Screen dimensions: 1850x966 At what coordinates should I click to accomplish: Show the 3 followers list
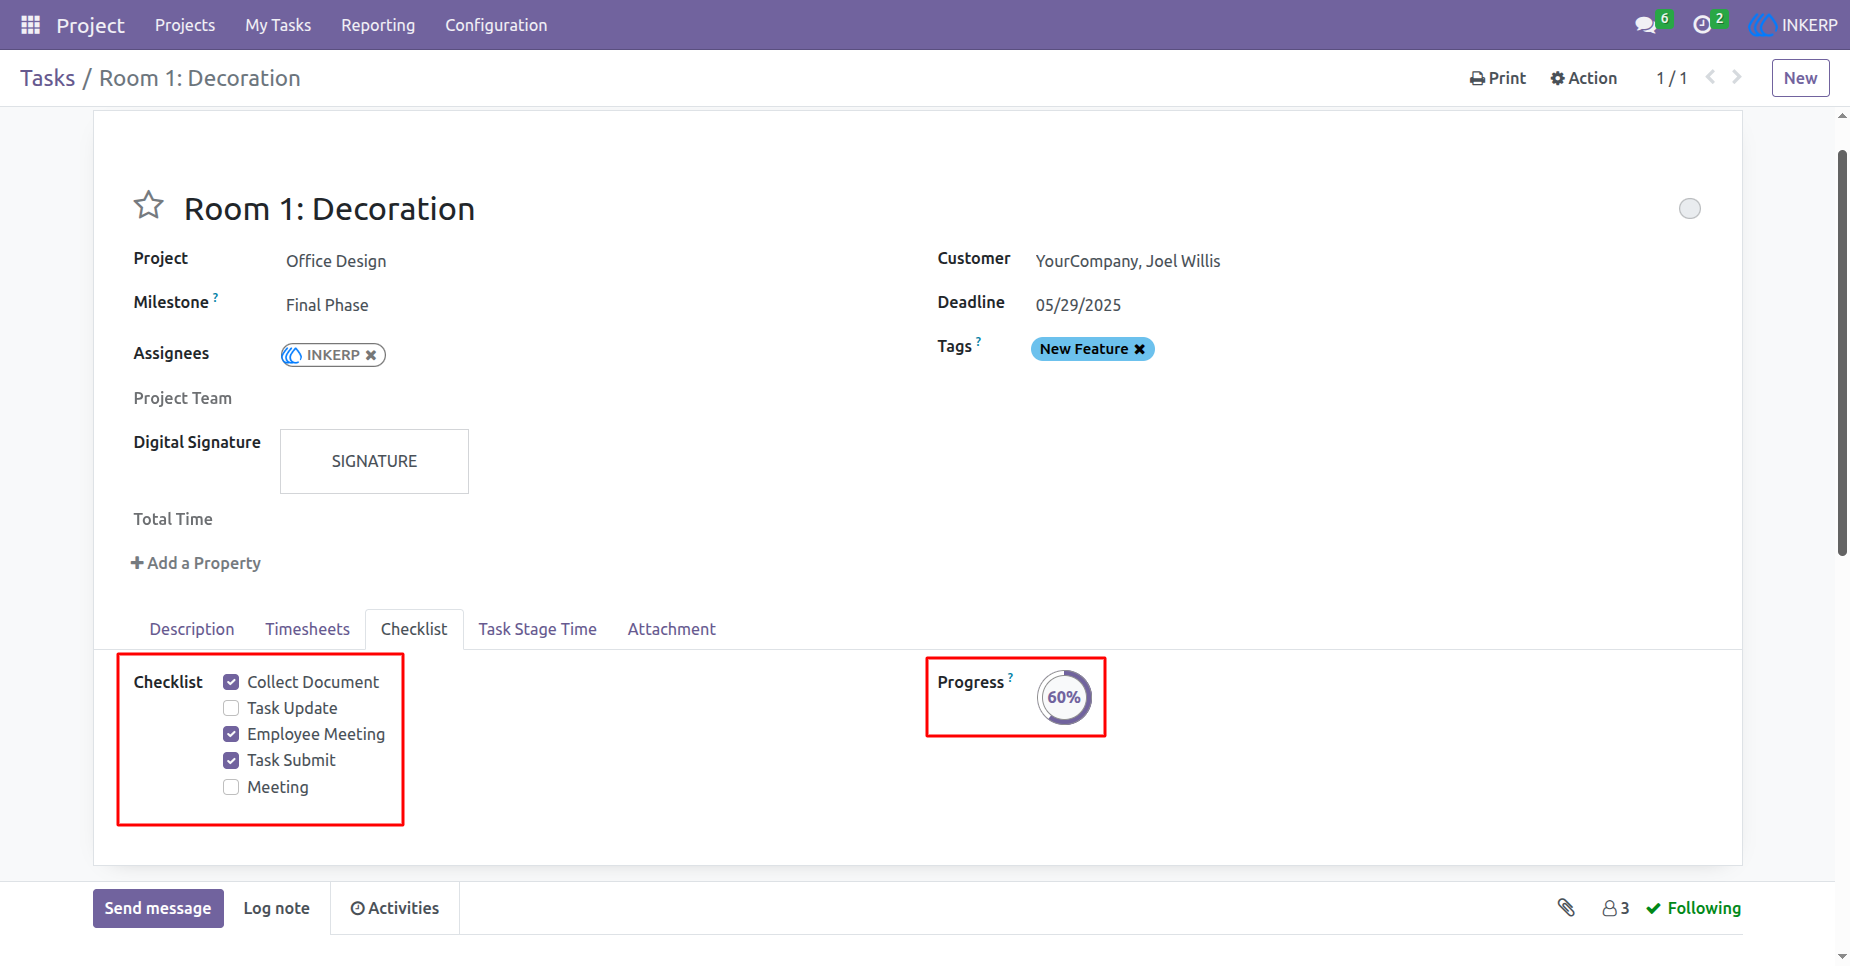1615,908
